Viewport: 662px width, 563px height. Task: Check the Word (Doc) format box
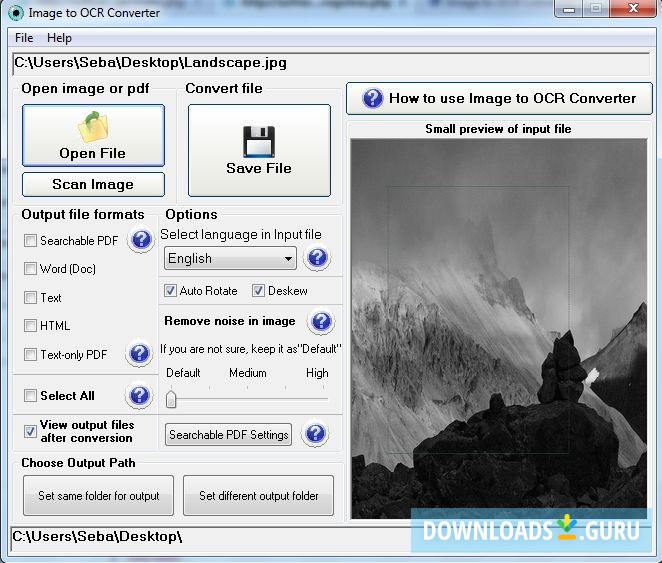tap(30, 269)
